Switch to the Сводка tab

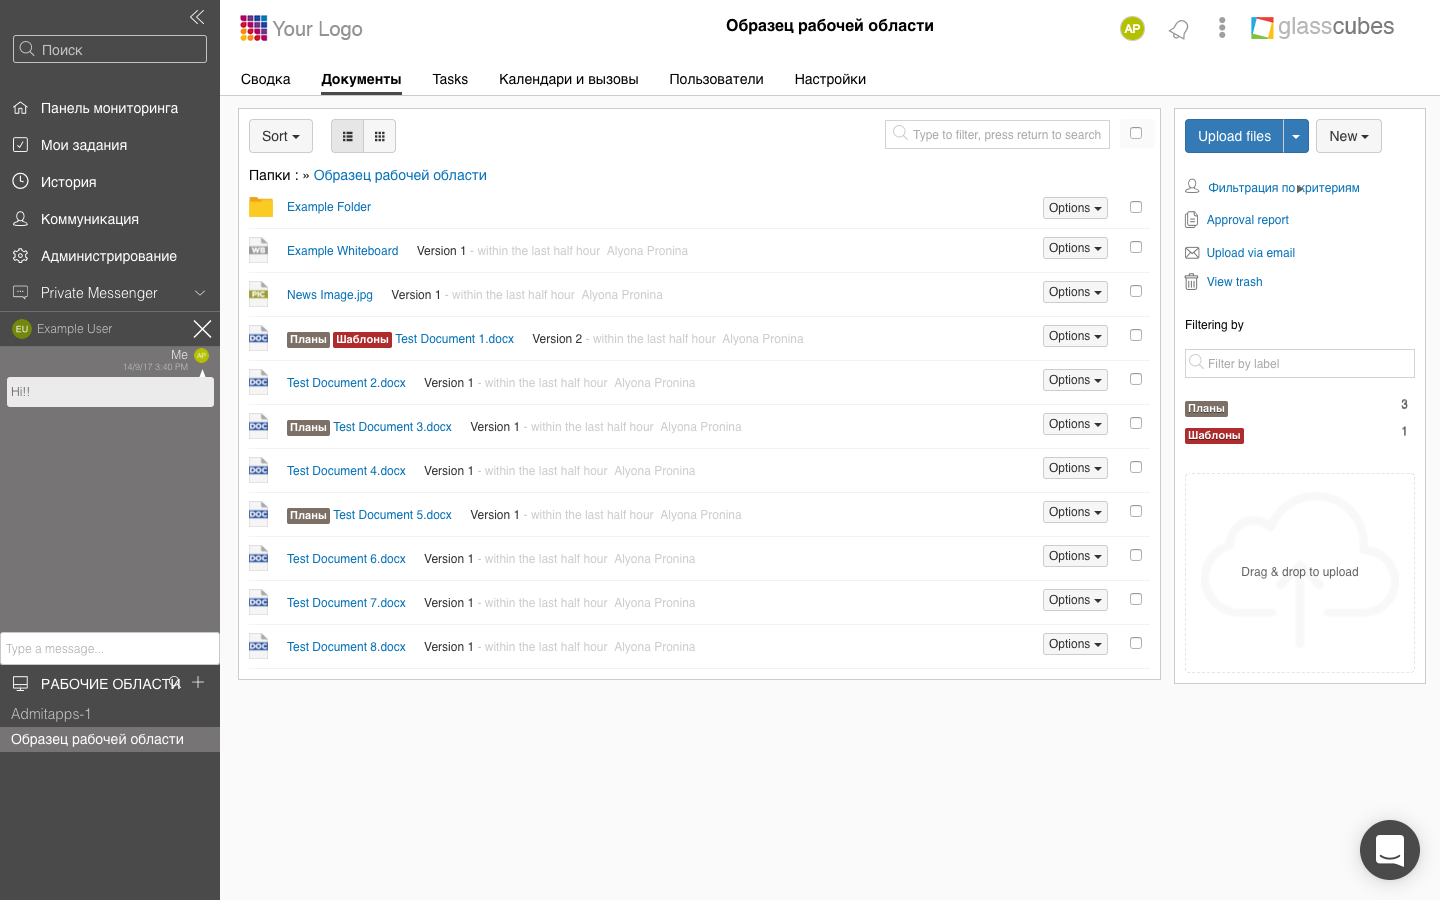tap(266, 79)
